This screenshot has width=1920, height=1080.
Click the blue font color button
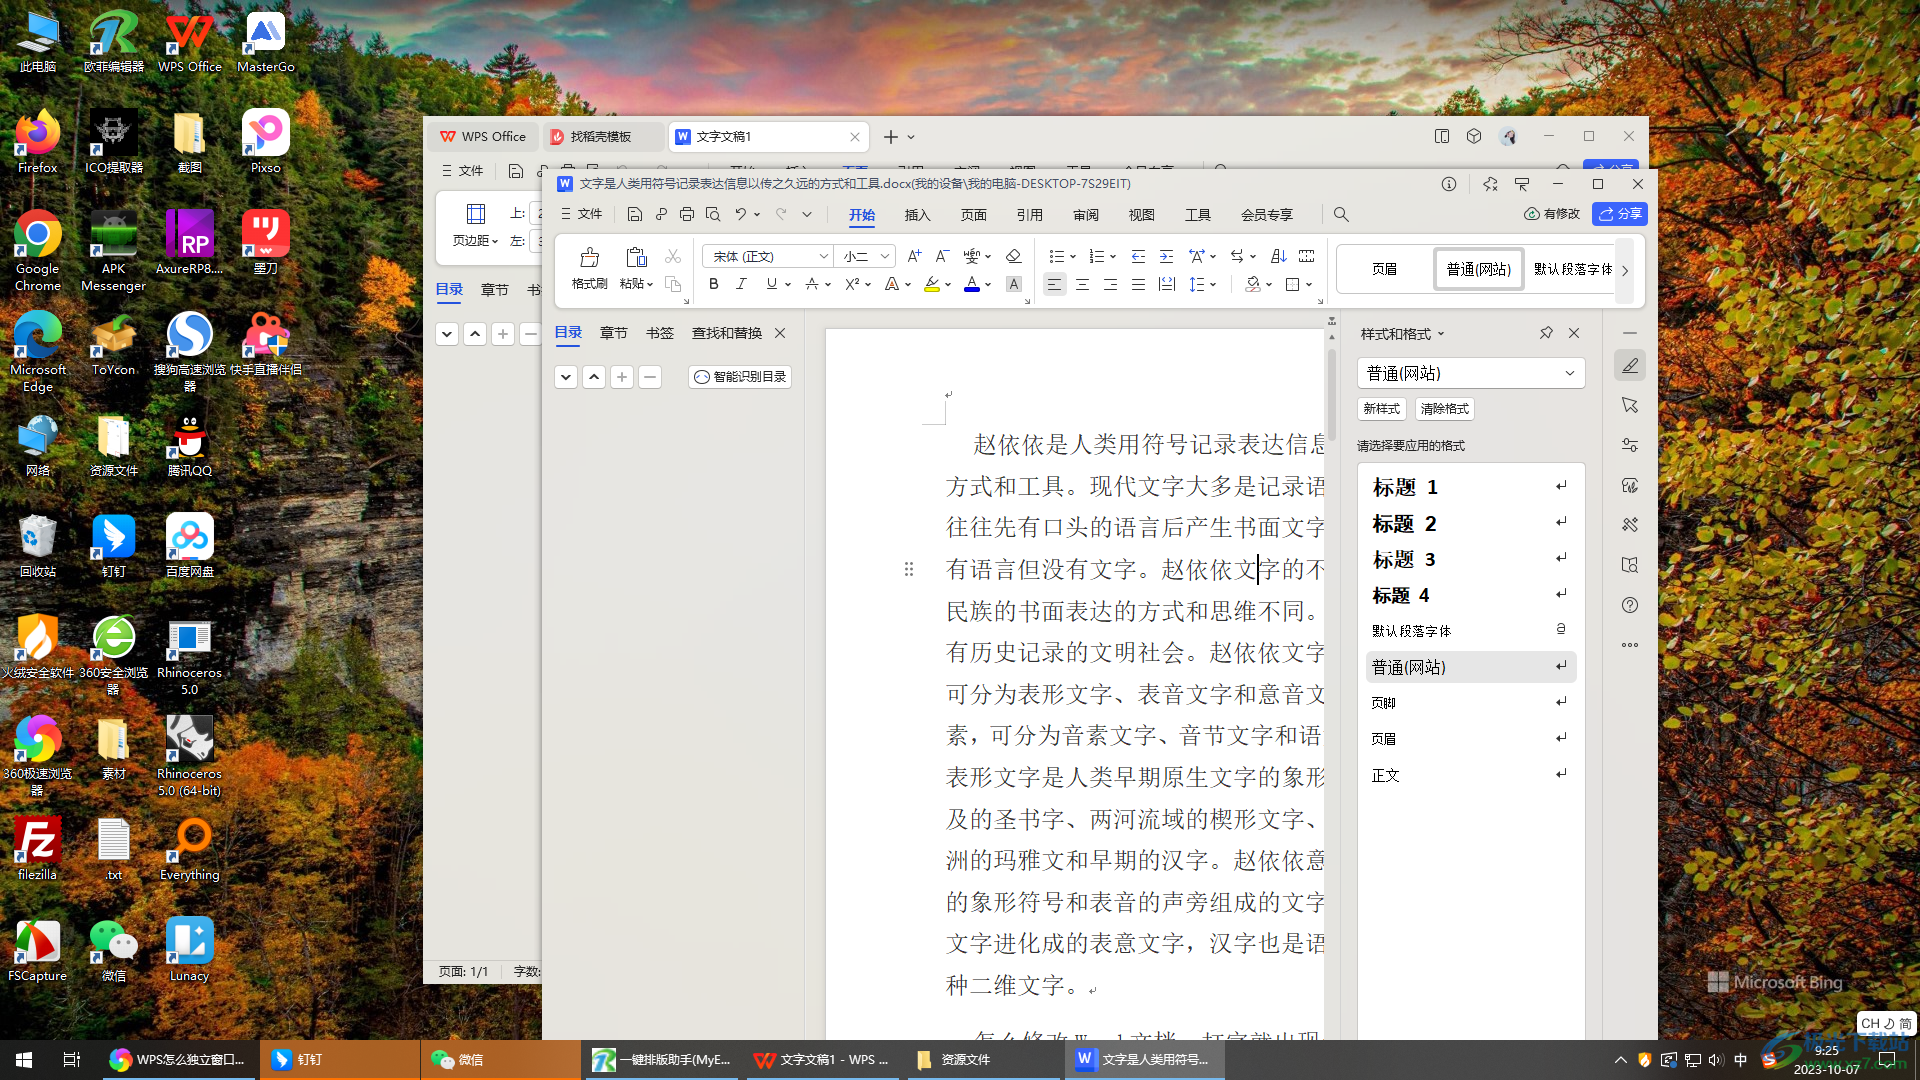pyautogui.click(x=971, y=284)
